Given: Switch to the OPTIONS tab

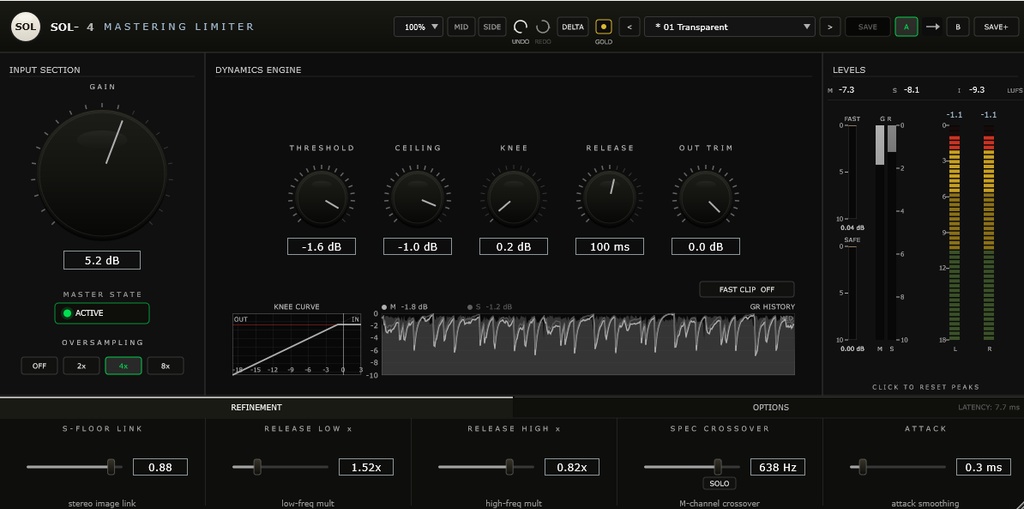Looking at the screenshot, I should click(x=771, y=407).
